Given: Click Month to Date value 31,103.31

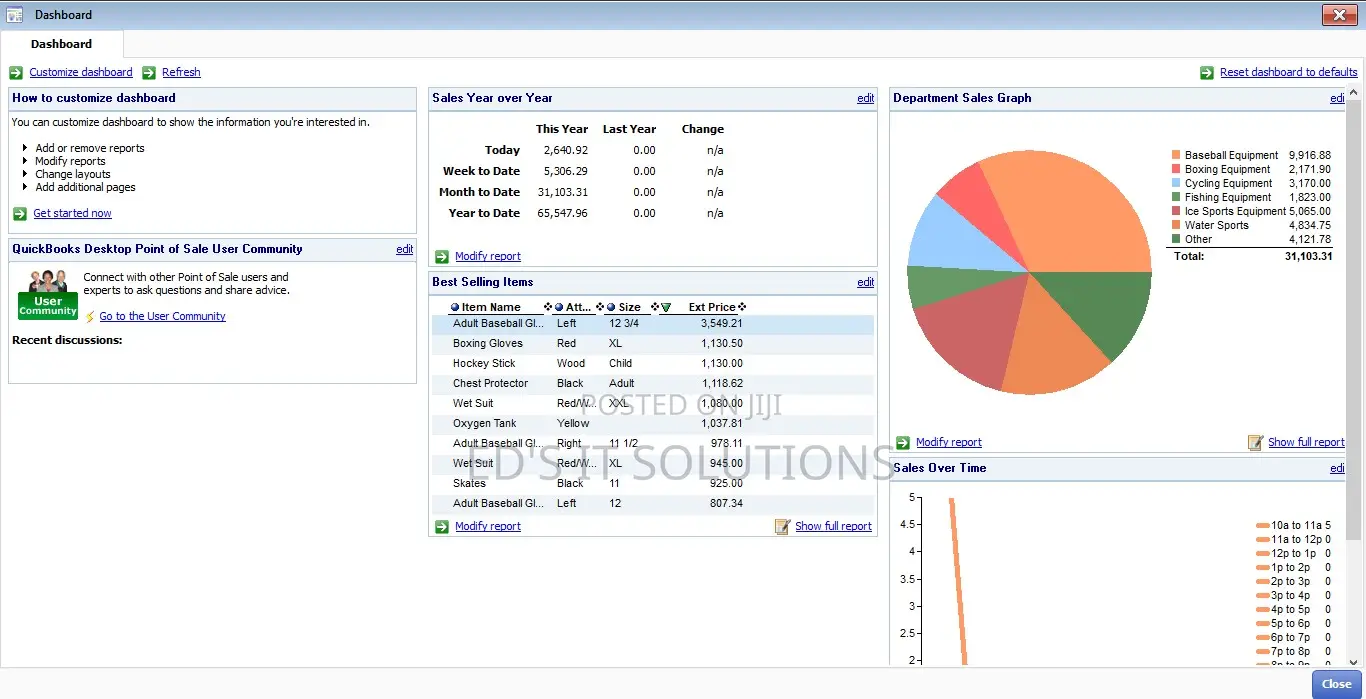Looking at the screenshot, I should point(562,192).
